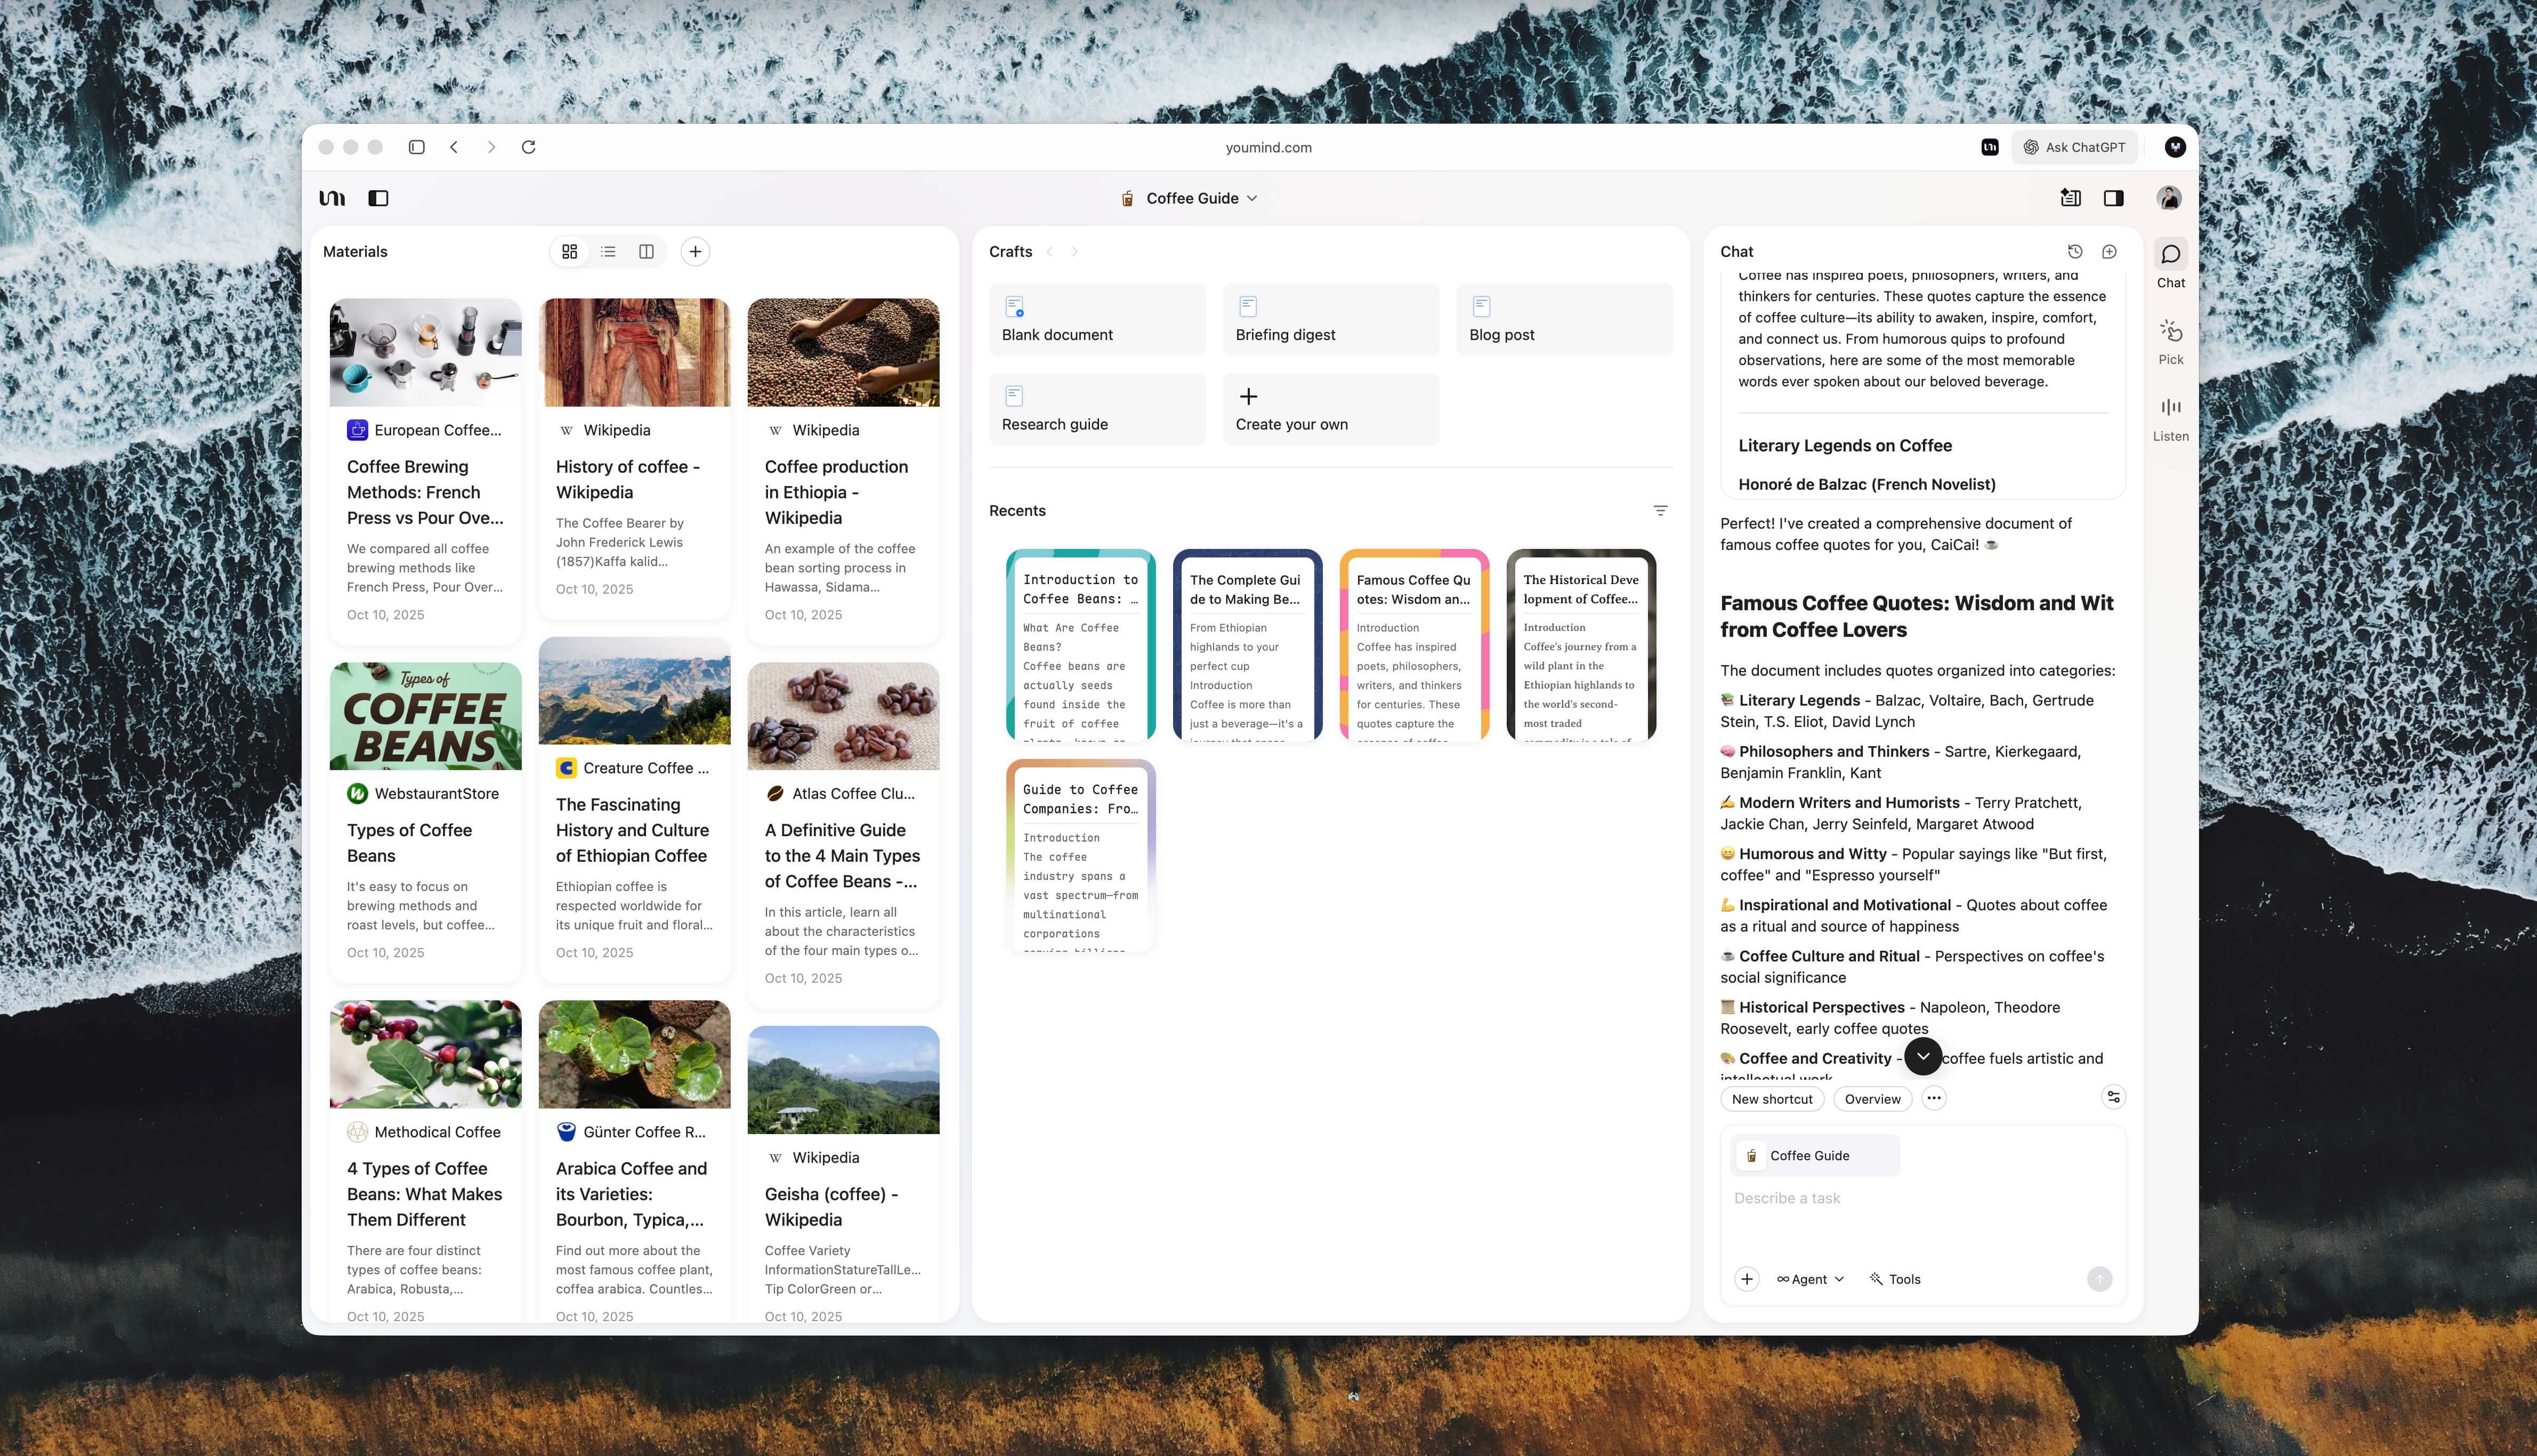Open the Agent mode dropdown
The height and width of the screenshot is (1456, 2537).
tap(1810, 1279)
